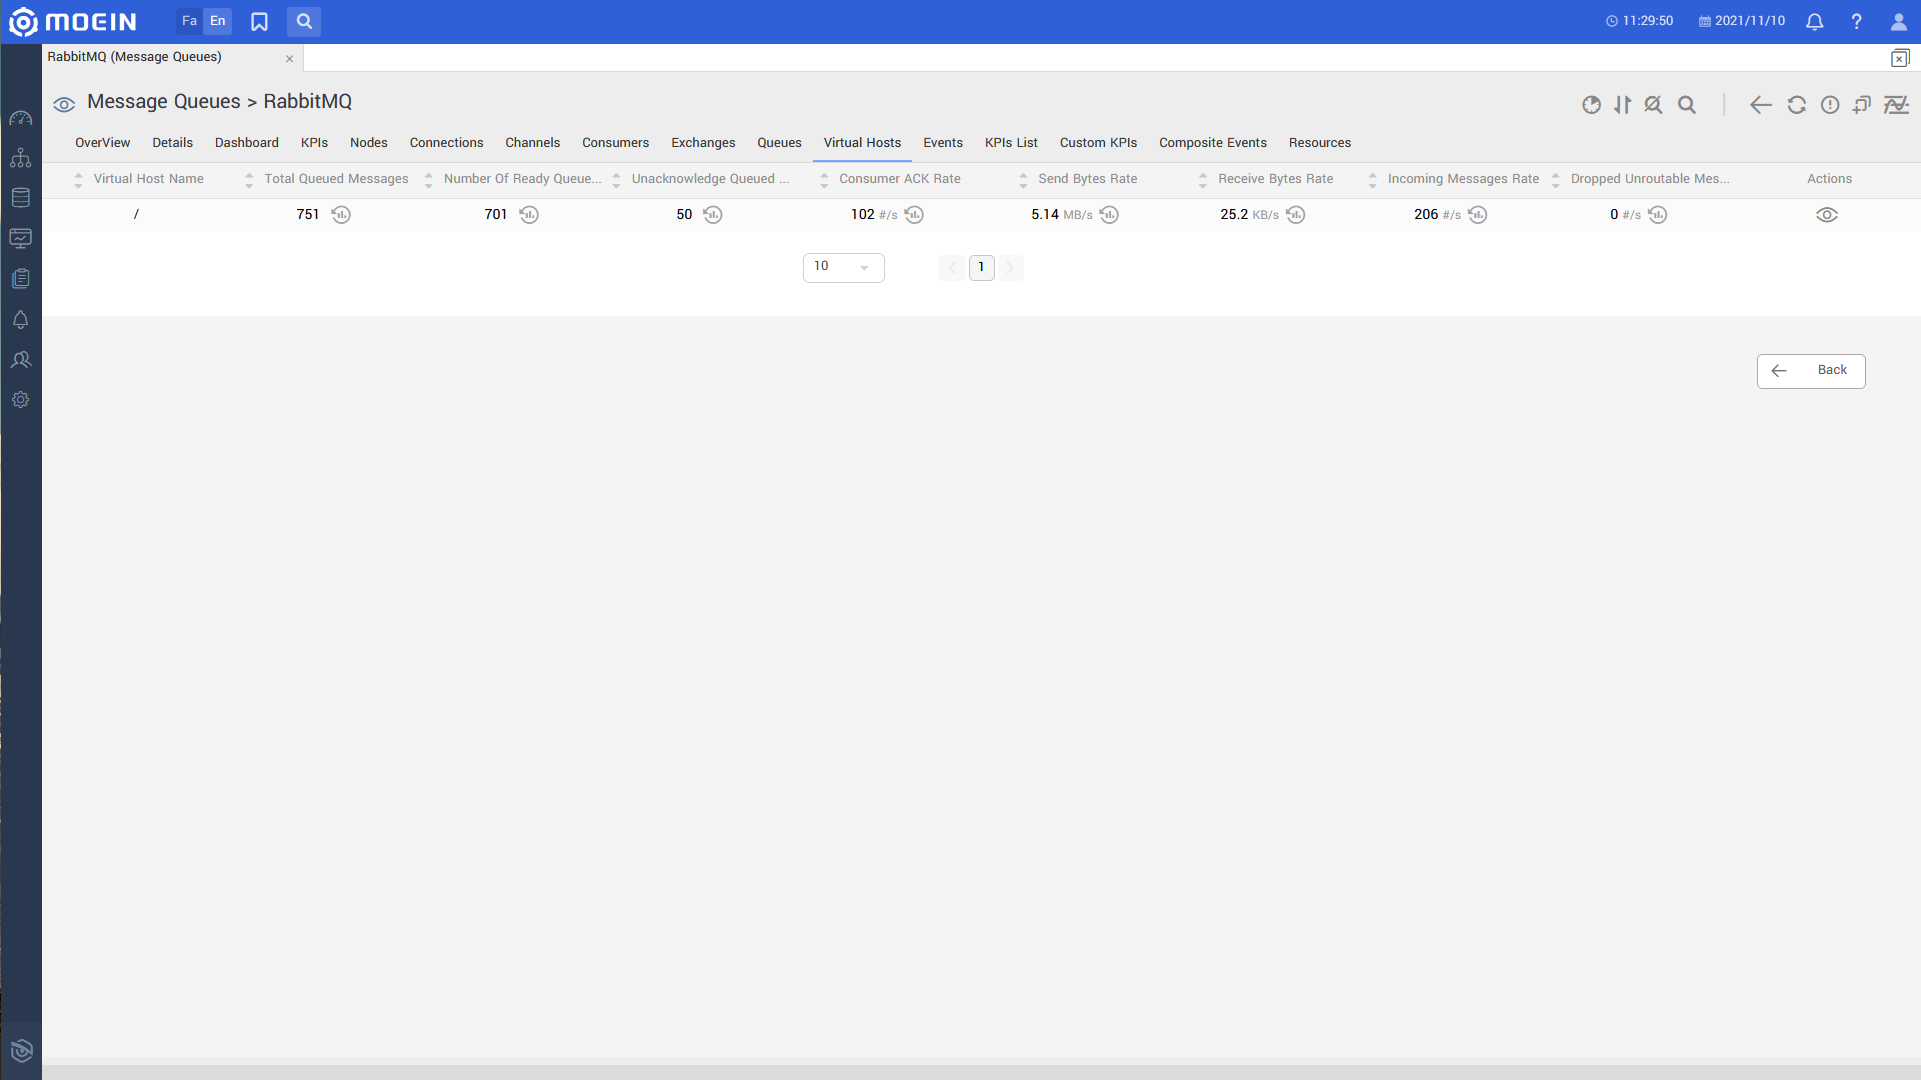Open history chart for Consumer ACK 102
The image size is (1921, 1080).
point(914,215)
